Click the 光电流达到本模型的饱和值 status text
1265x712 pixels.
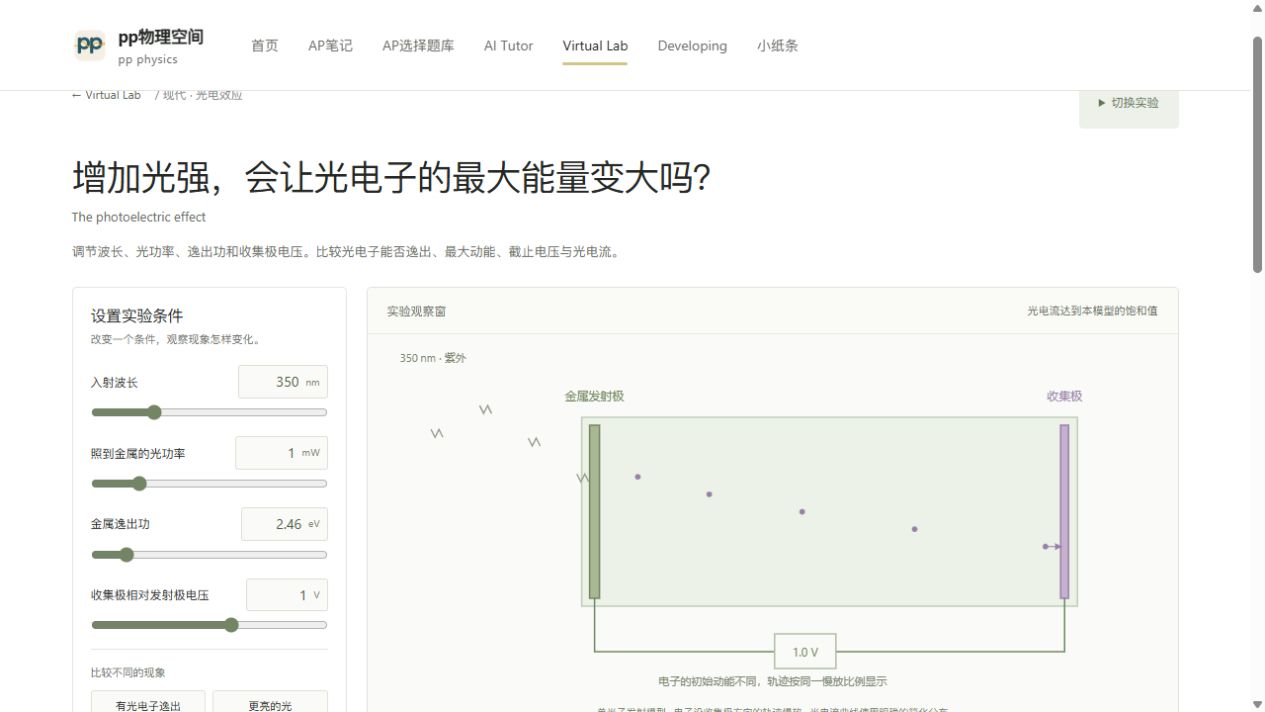(1092, 311)
